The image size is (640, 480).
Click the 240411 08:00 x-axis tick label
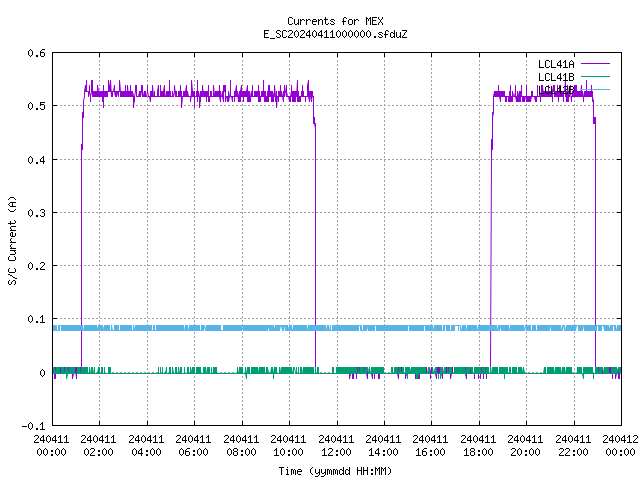coord(241,446)
